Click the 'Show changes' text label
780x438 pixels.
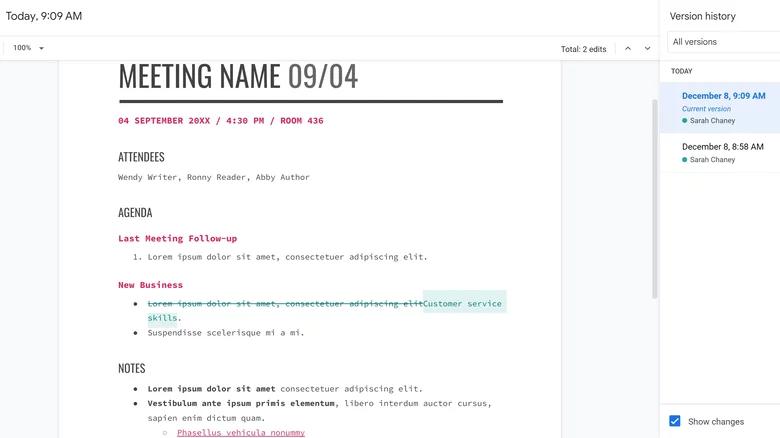pyautogui.click(x=716, y=422)
